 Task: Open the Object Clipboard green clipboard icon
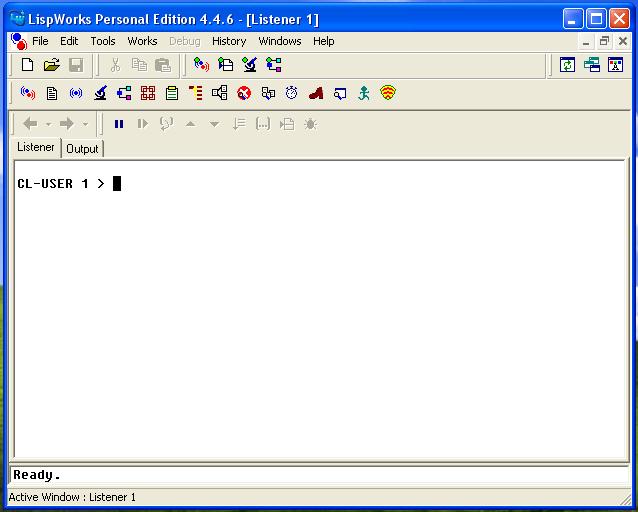click(x=172, y=93)
